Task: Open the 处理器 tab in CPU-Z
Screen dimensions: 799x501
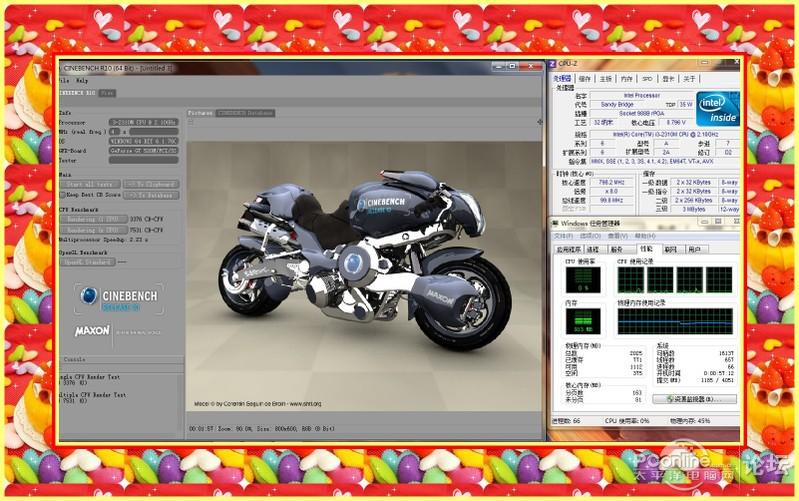Action: click(x=562, y=78)
